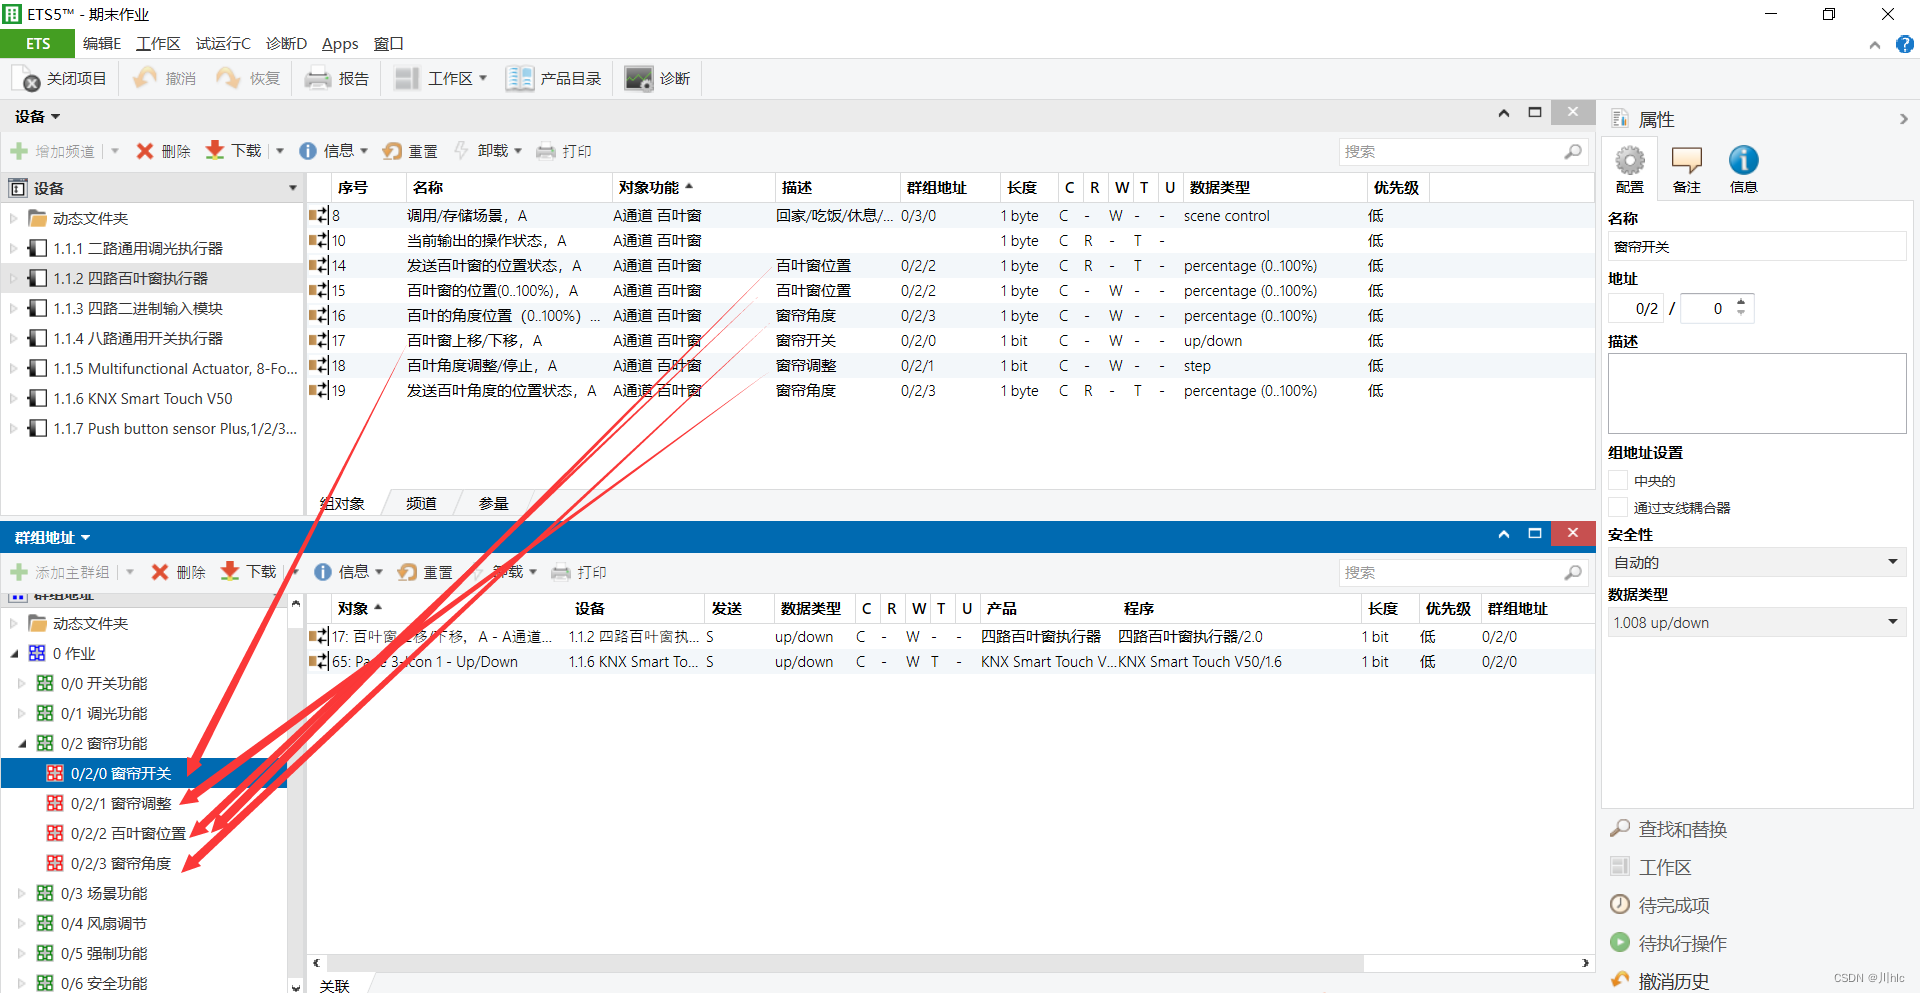Image resolution: width=1920 pixels, height=993 pixels.
Task: Click the 报告 report printer icon
Action: click(x=318, y=79)
